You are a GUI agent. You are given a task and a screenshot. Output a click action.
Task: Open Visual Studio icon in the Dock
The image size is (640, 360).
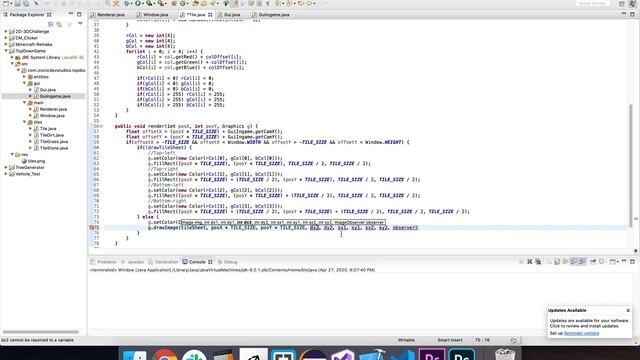tap(343, 355)
